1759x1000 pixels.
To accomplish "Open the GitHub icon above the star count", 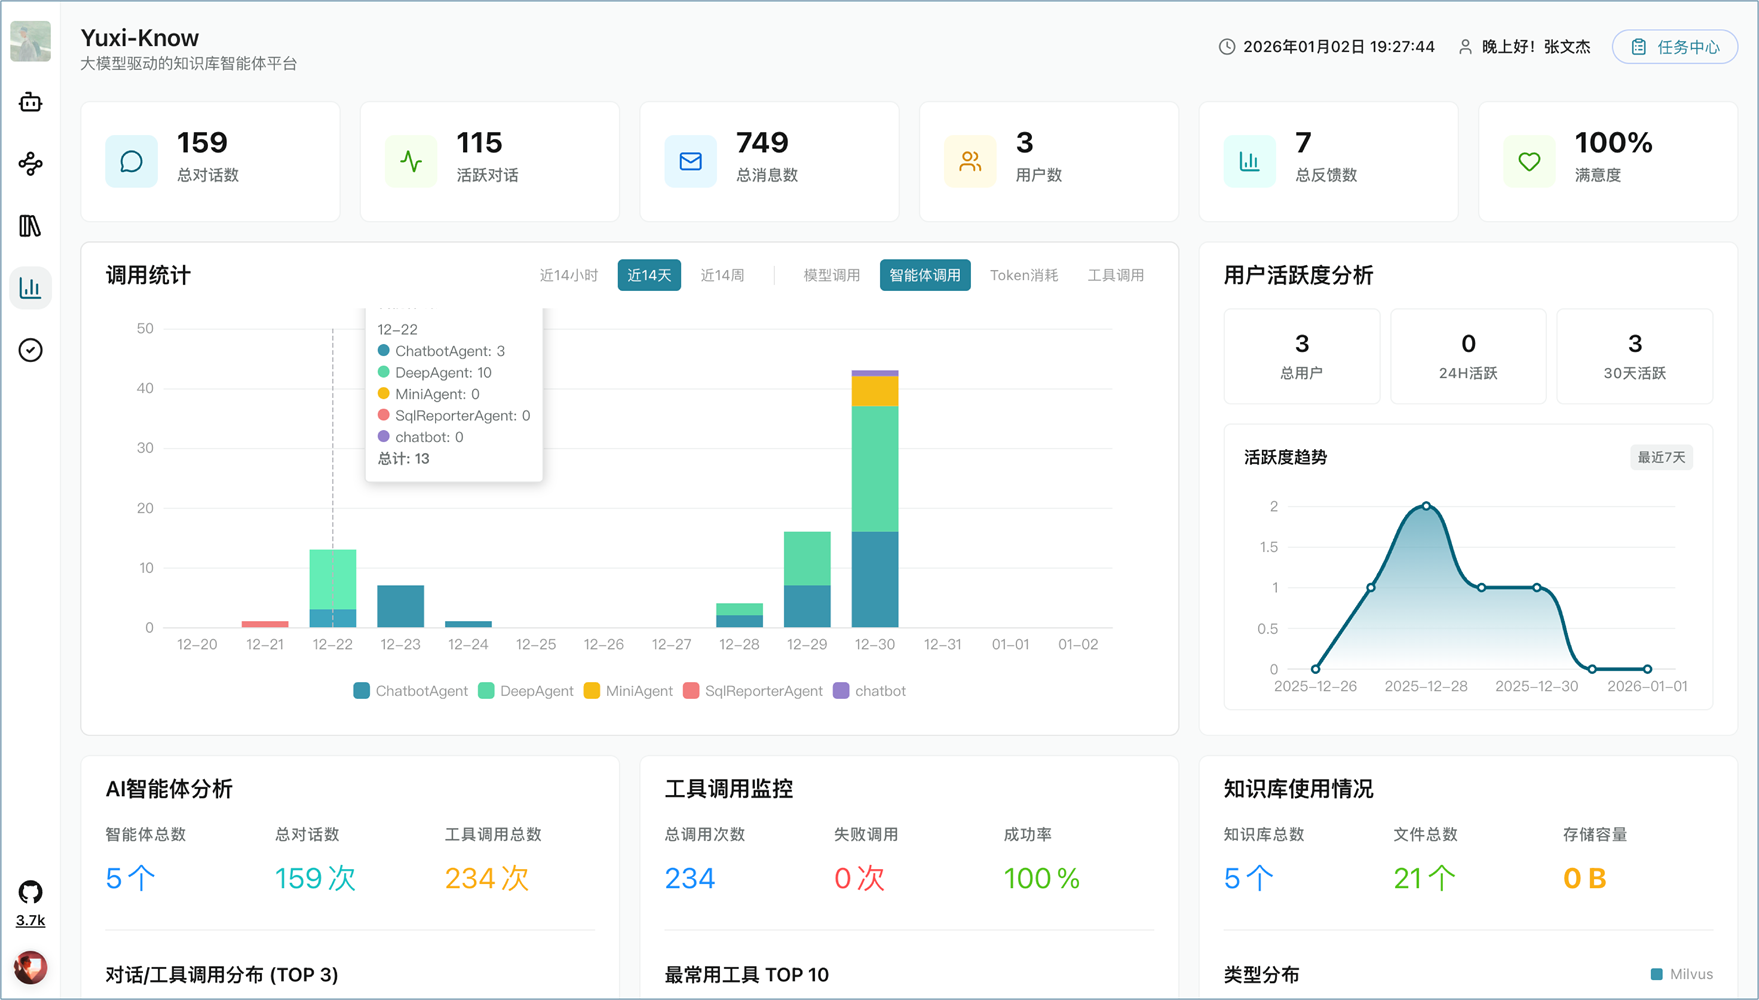I will [29, 889].
